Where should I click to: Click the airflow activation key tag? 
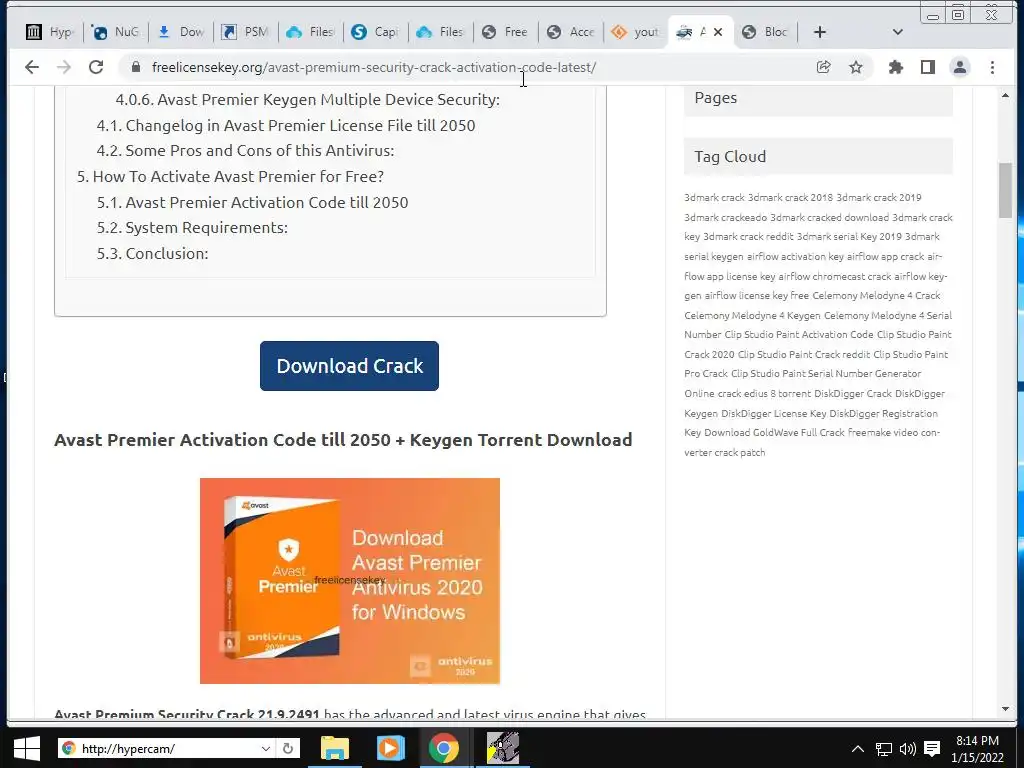click(795, 257)
